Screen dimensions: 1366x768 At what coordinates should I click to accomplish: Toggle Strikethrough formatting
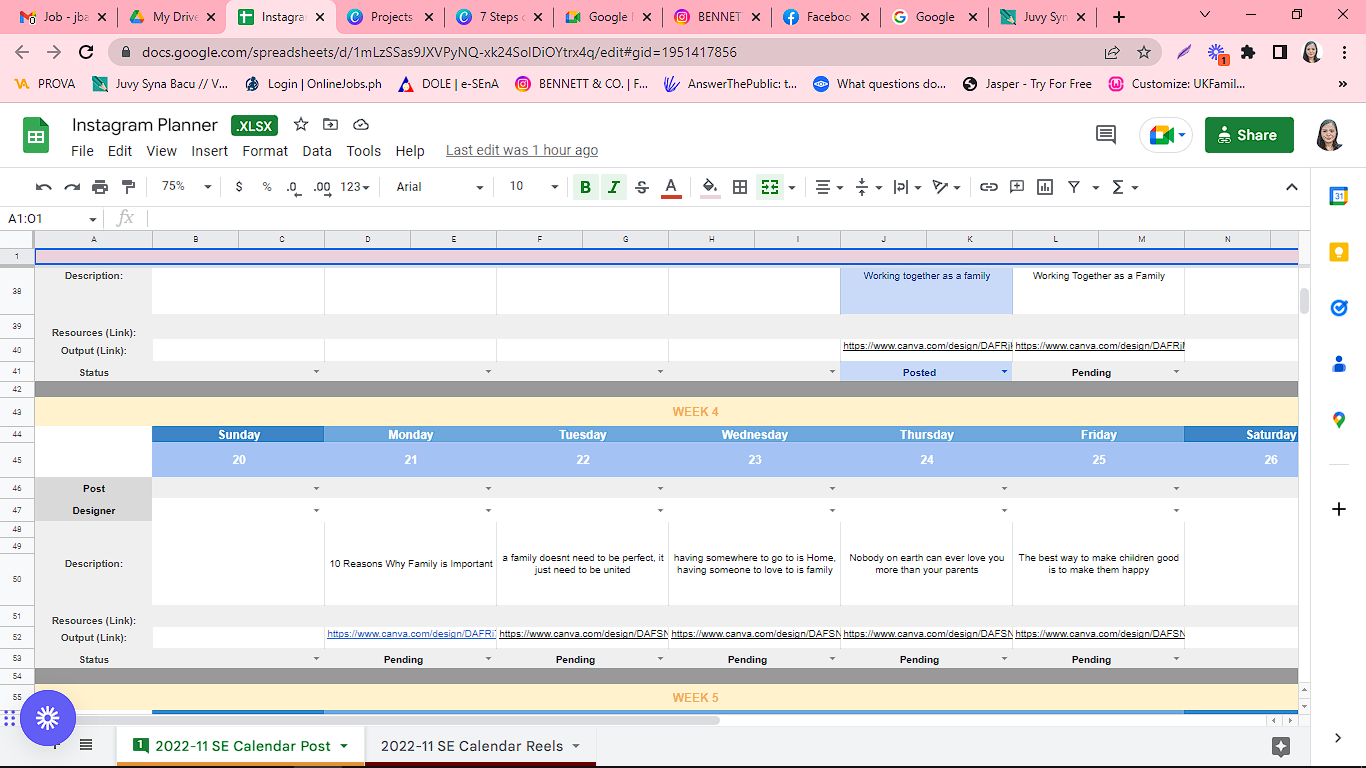pos(642,187)
